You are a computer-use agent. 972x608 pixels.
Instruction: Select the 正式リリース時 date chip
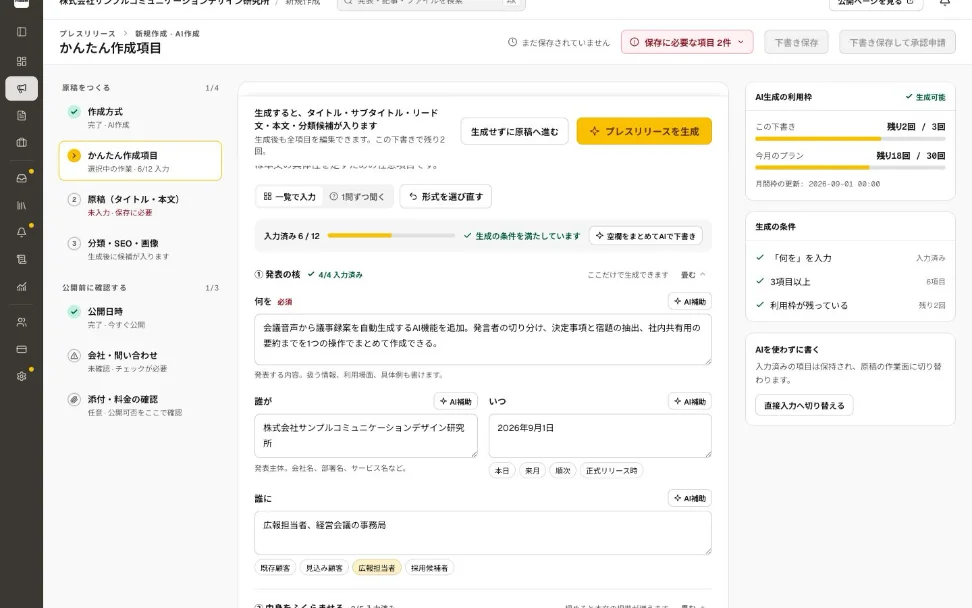coord(611,470)
